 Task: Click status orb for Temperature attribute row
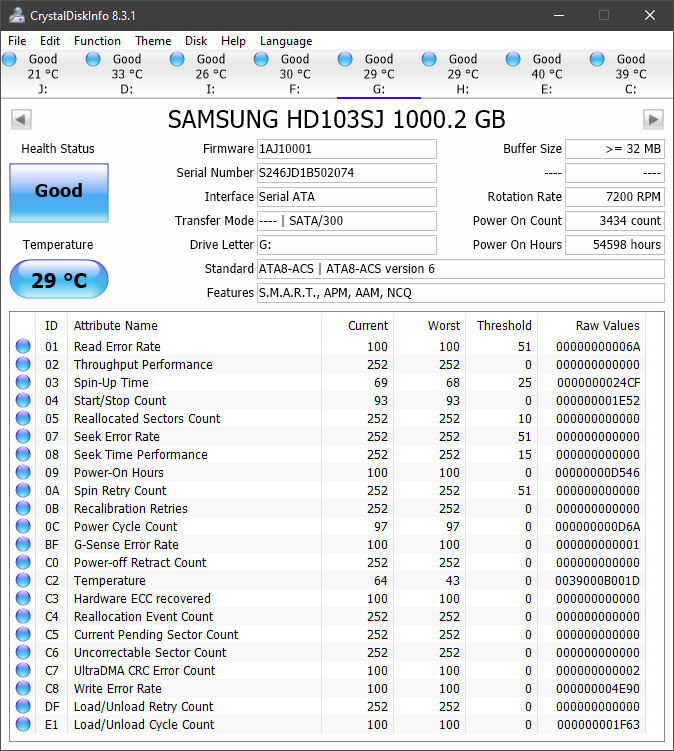(23, 580)
